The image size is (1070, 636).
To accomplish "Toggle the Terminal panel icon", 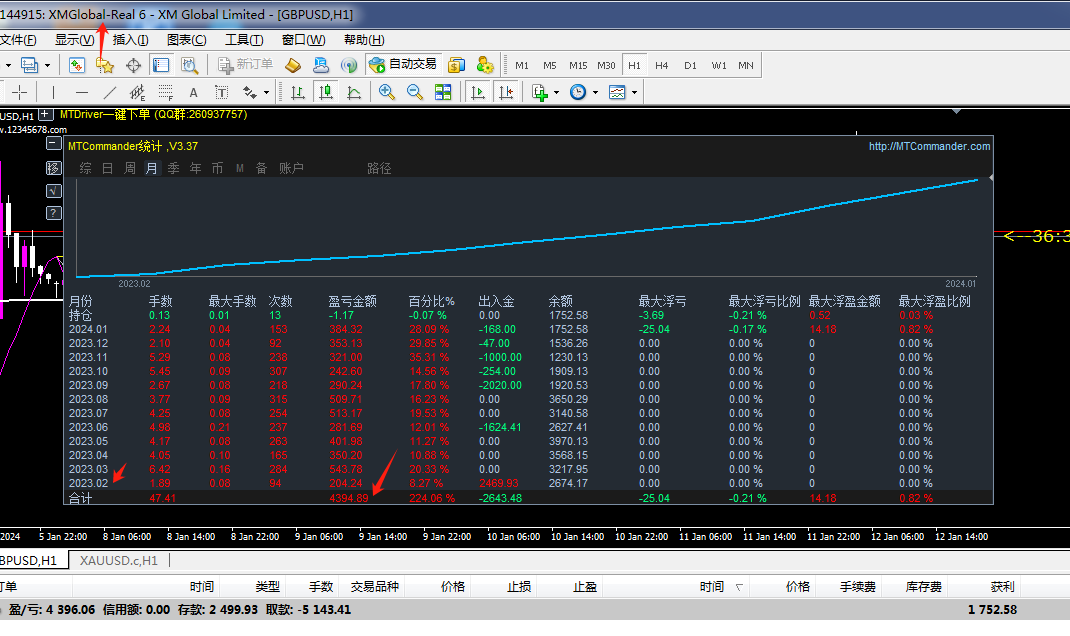I will click(161, 65).
